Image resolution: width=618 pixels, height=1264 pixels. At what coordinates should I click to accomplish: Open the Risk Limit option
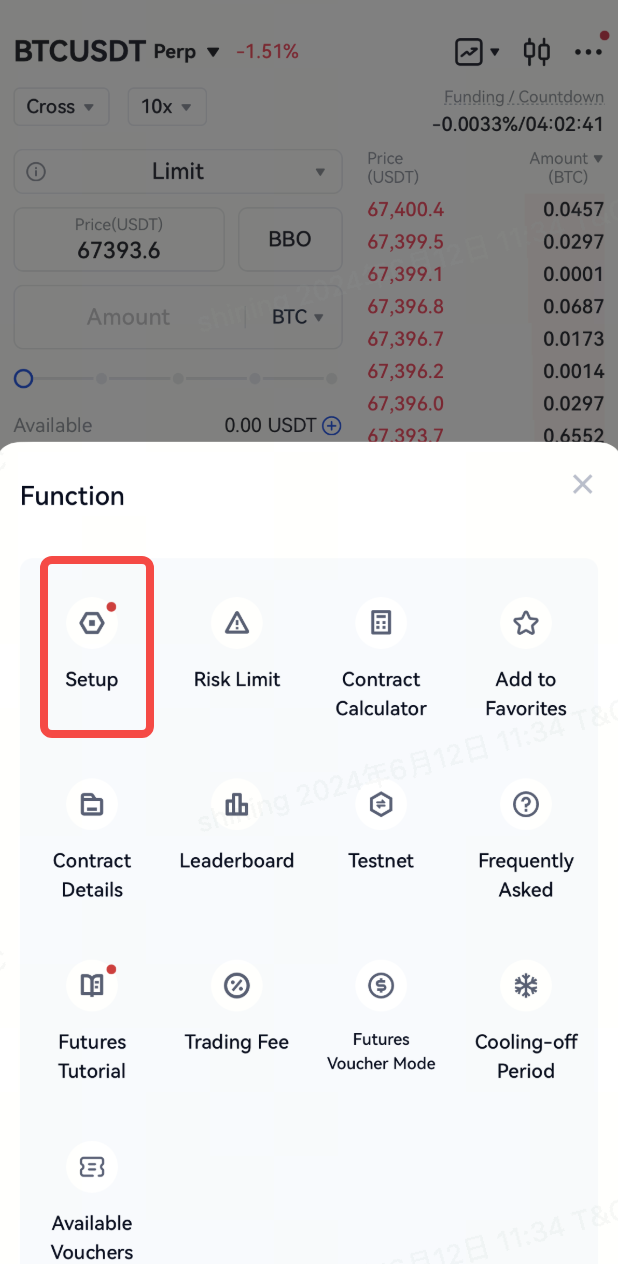(237, 646)
